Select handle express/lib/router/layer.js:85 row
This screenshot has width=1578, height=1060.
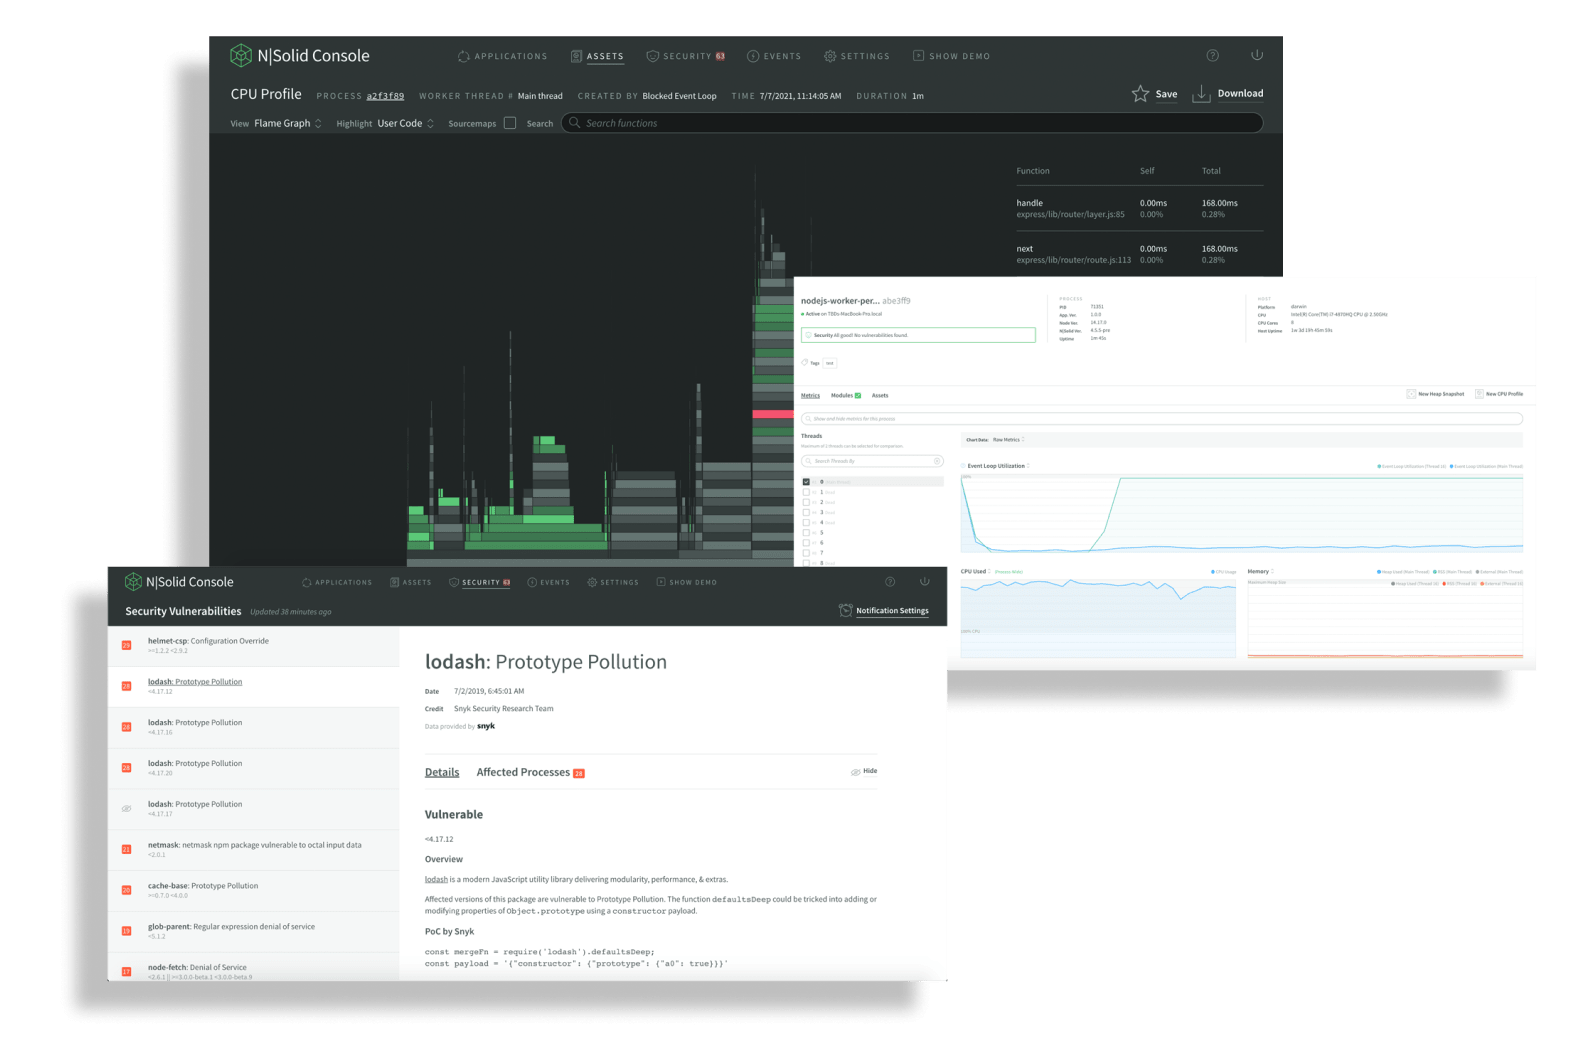pyautogui.click(x=1139, y=208)
